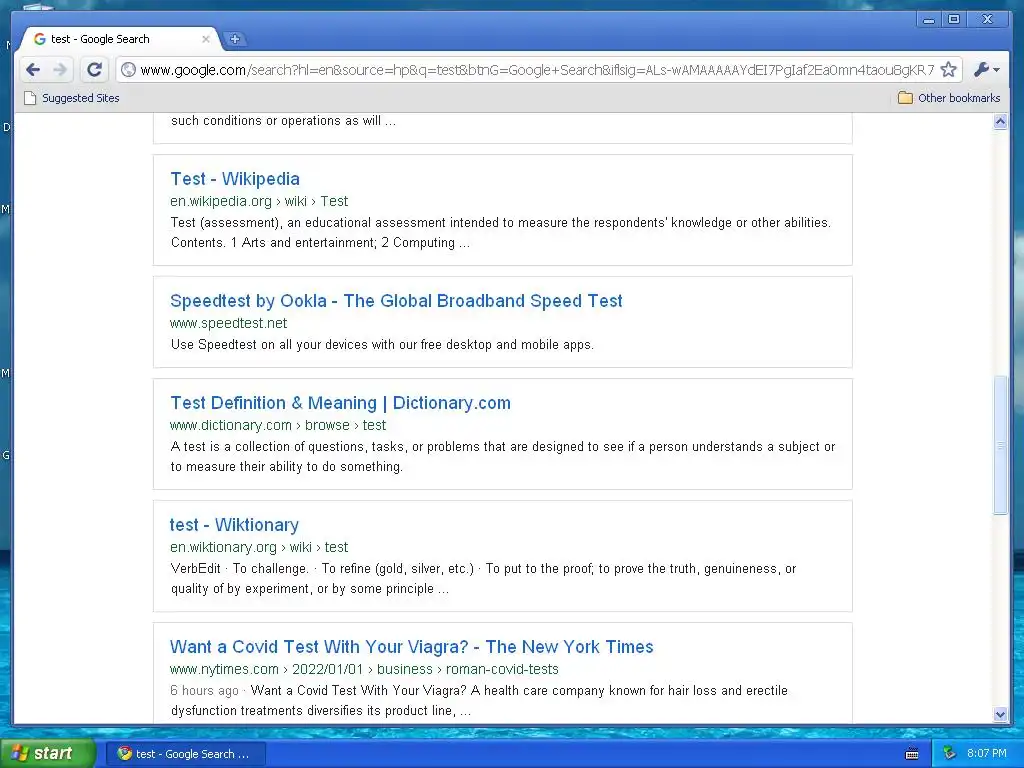Click the site info globe icon
This screenshot has height=768, width=1024.
129,69
